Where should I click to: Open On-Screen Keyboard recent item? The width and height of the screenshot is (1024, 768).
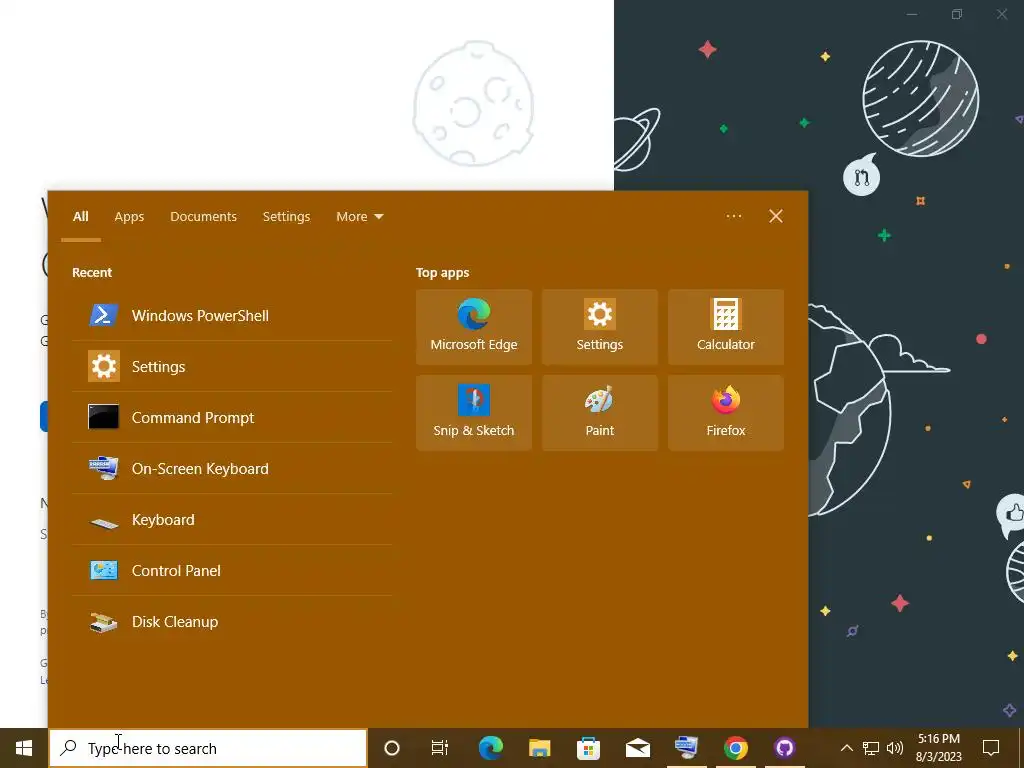(x=232, y=468)
